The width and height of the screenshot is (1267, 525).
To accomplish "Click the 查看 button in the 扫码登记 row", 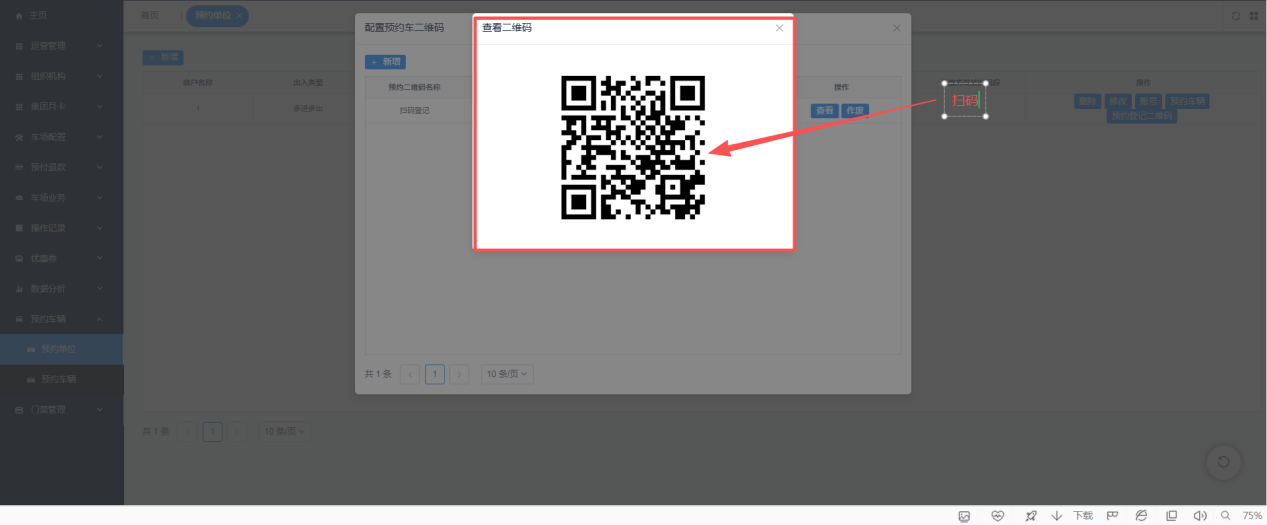I will 824,111.
